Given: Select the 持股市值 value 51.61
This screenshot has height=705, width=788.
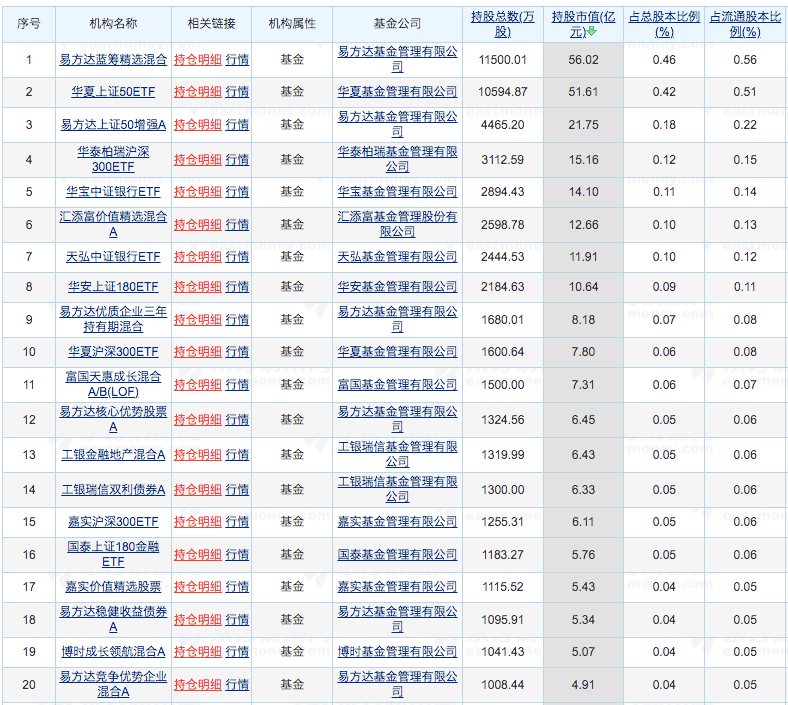Looking at the screenshot, I should coord(583,92).
